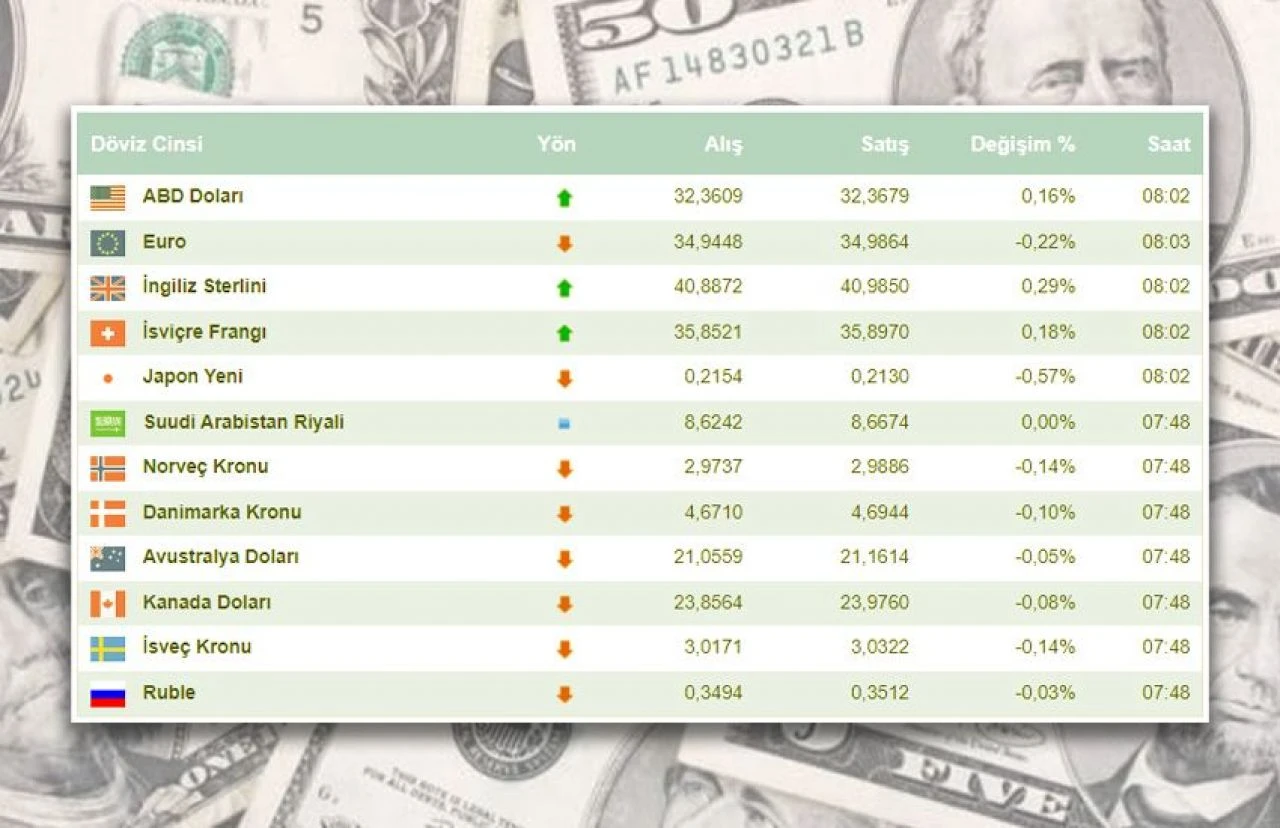This screenshot has width=1280, height=828.
Task: Select the Euro flag icon
Action: tap(105, 241)
